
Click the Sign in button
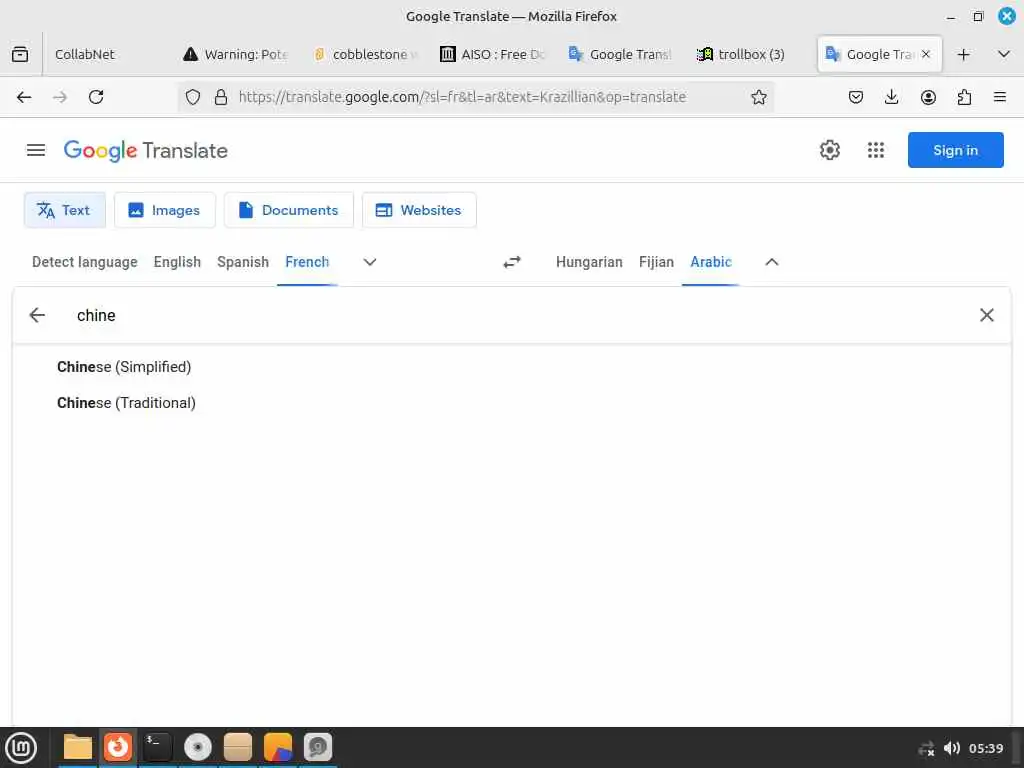pyautogui.click(x=955, y=150)
